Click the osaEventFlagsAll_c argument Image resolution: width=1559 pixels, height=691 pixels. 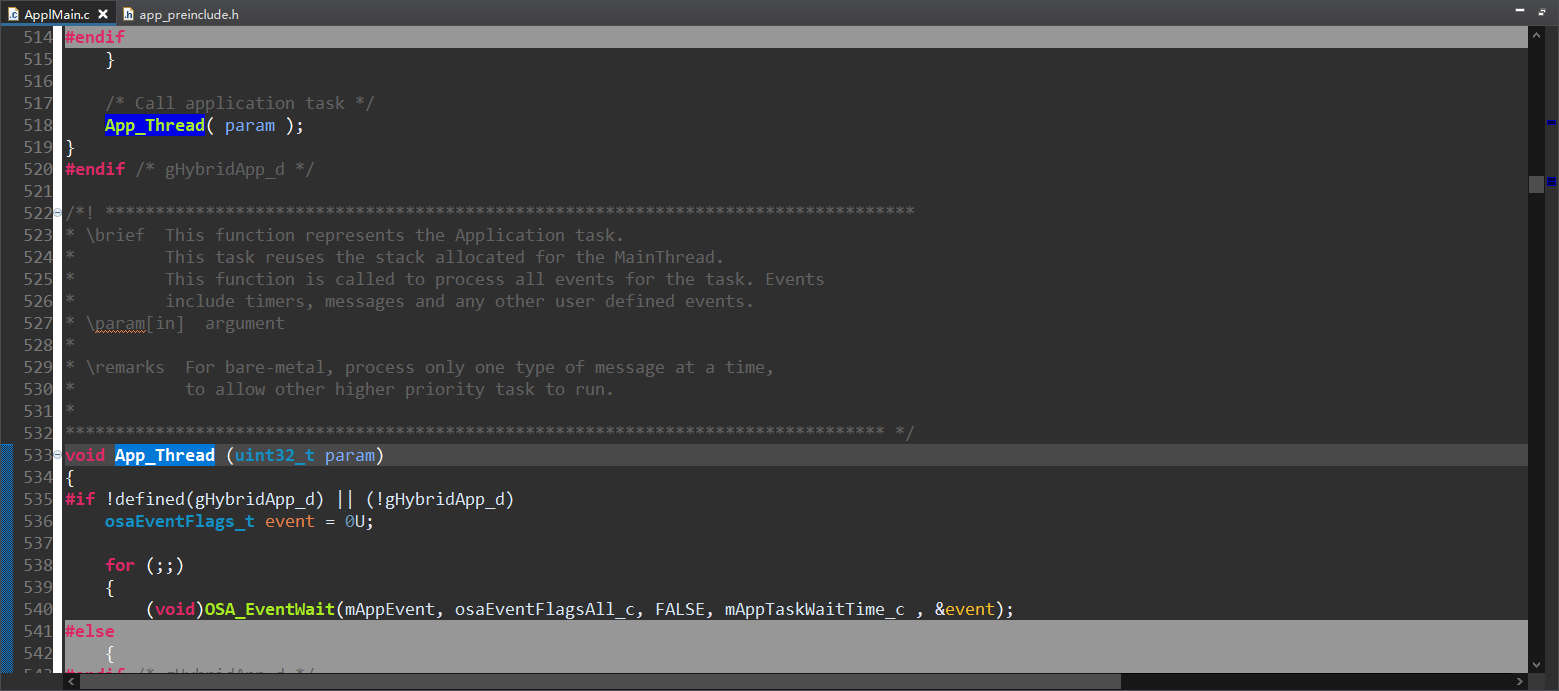click(x=545, y=609)
